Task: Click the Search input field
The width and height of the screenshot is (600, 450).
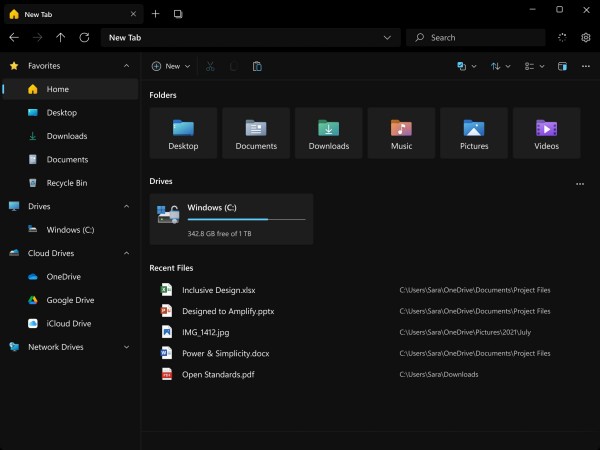Action: coord(476,38)
